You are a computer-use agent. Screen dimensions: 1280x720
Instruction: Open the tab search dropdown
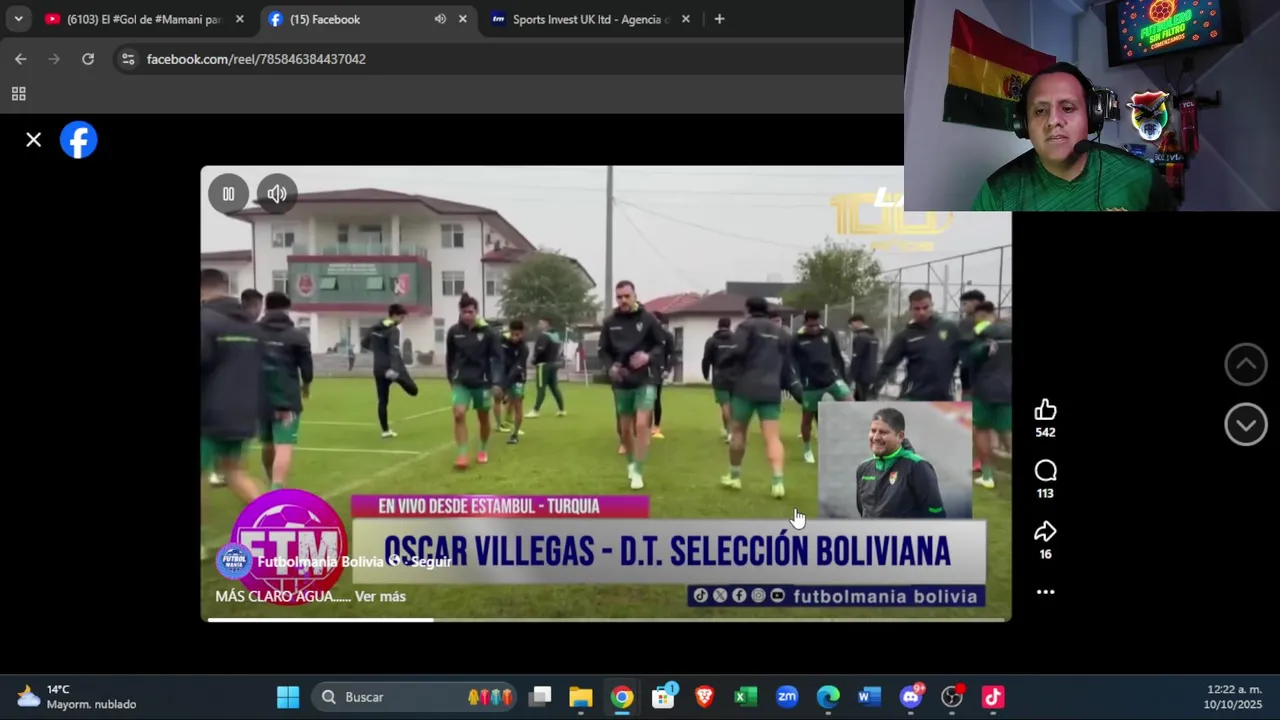[x=18, y=19]
